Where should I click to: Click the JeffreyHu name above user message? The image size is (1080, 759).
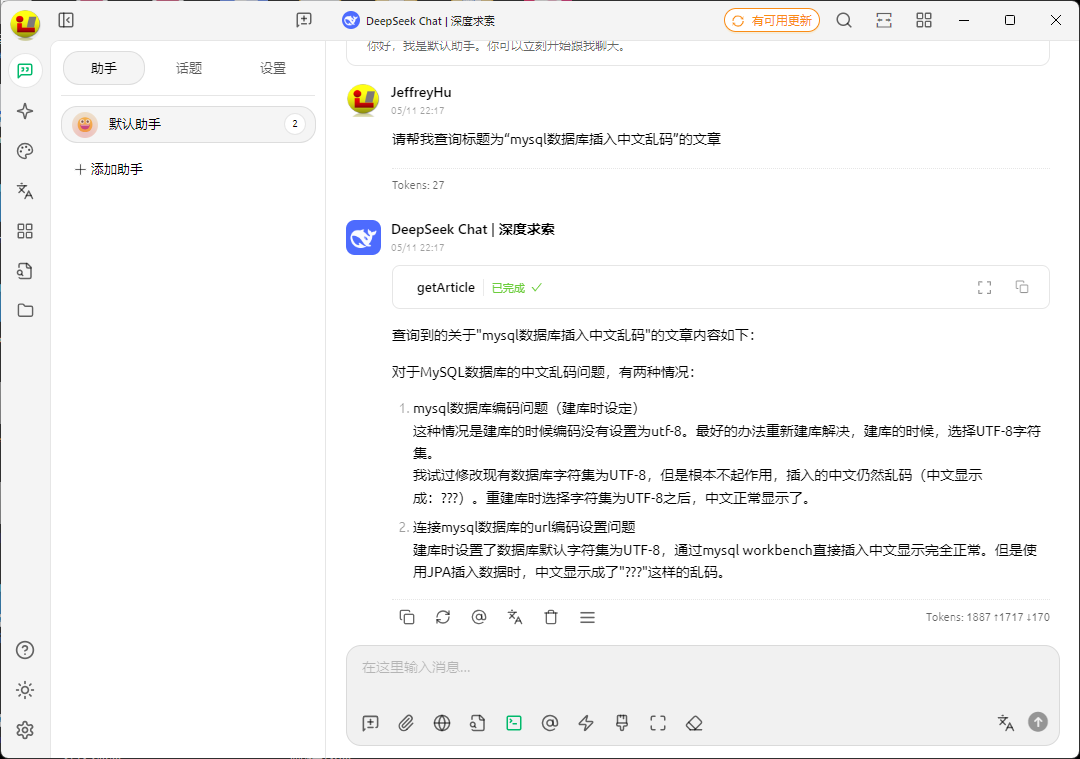[x=421, y=92]
